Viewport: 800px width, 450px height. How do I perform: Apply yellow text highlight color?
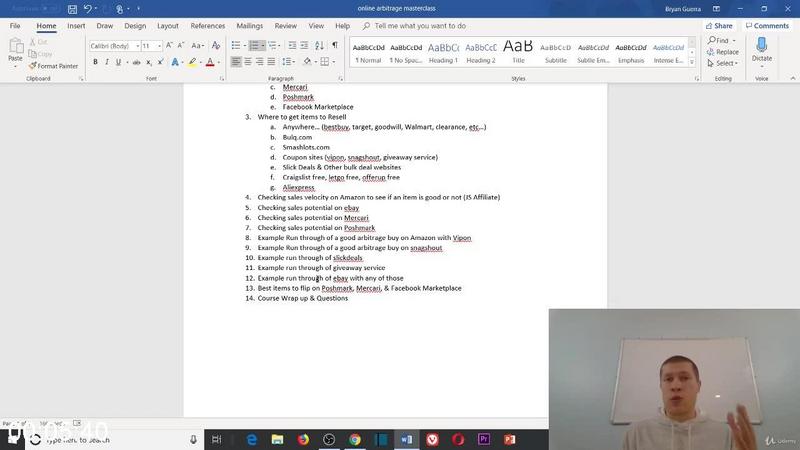pos(192,62)
